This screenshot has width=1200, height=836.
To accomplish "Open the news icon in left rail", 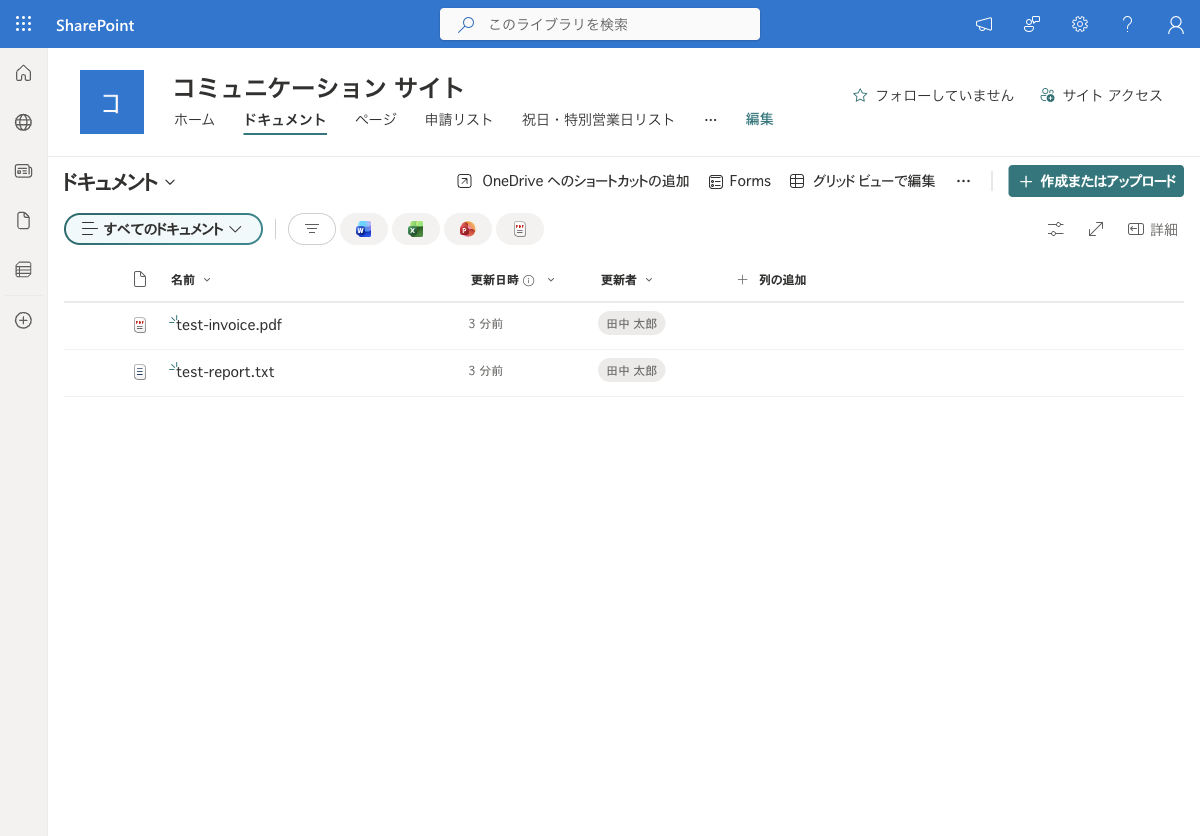I will [24, 171].
